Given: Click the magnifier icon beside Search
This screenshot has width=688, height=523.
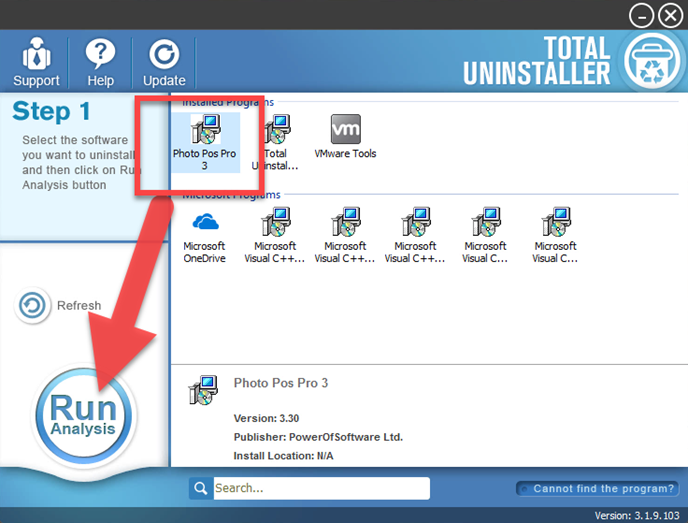Looking at the screenshot, I should [x=201, y=488].
